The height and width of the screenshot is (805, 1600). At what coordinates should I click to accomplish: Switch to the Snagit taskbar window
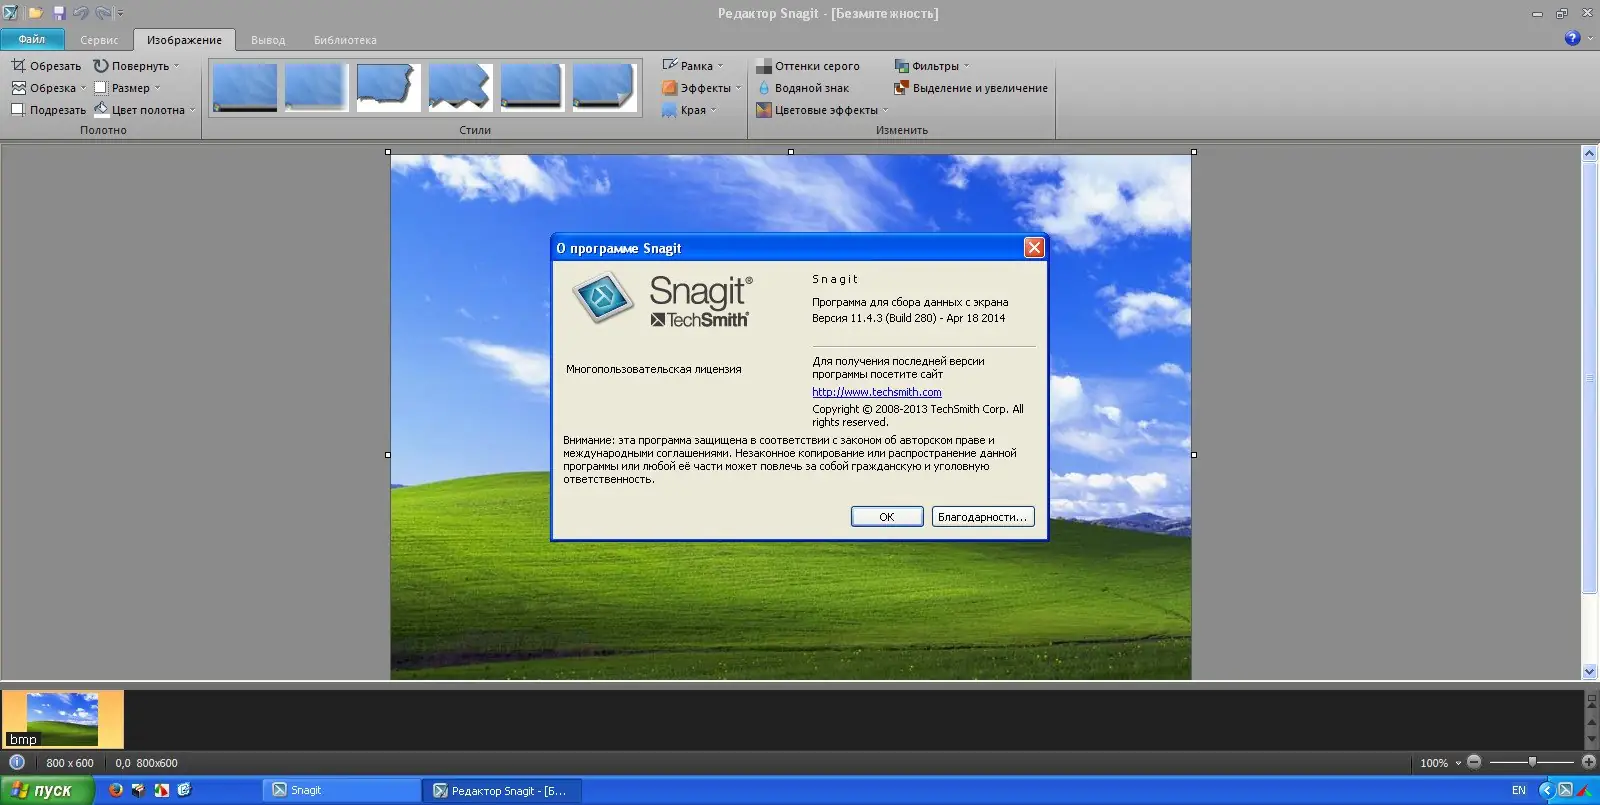pos(342,790)
